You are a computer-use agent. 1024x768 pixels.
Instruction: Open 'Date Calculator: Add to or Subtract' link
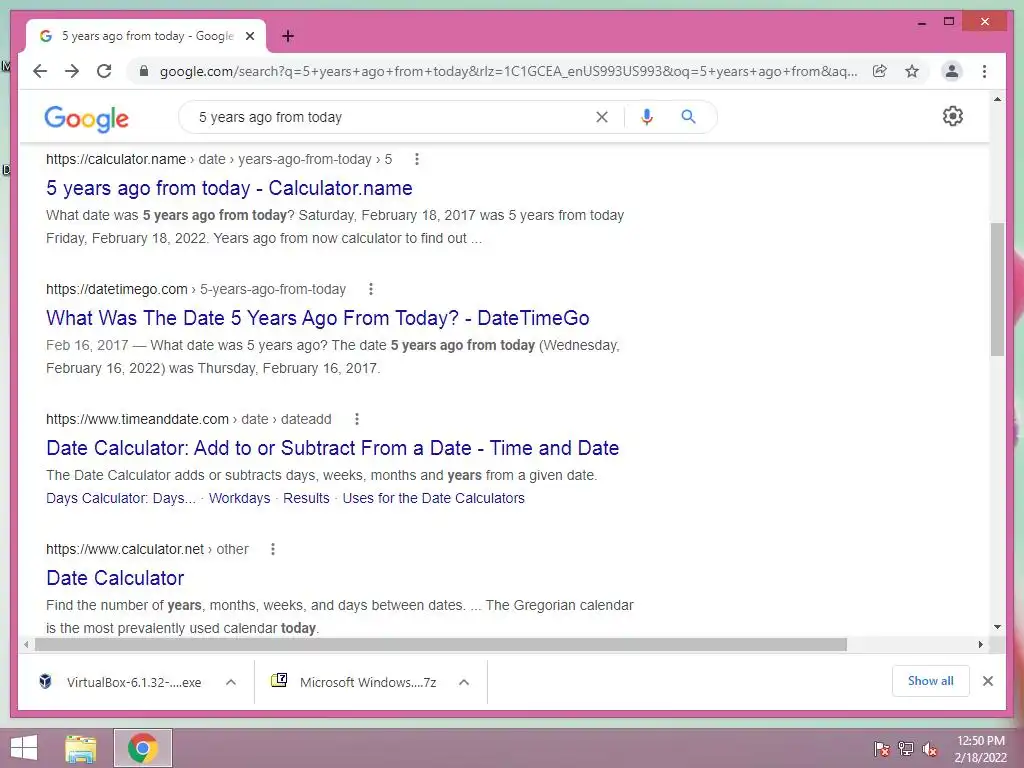click(332, 448)
